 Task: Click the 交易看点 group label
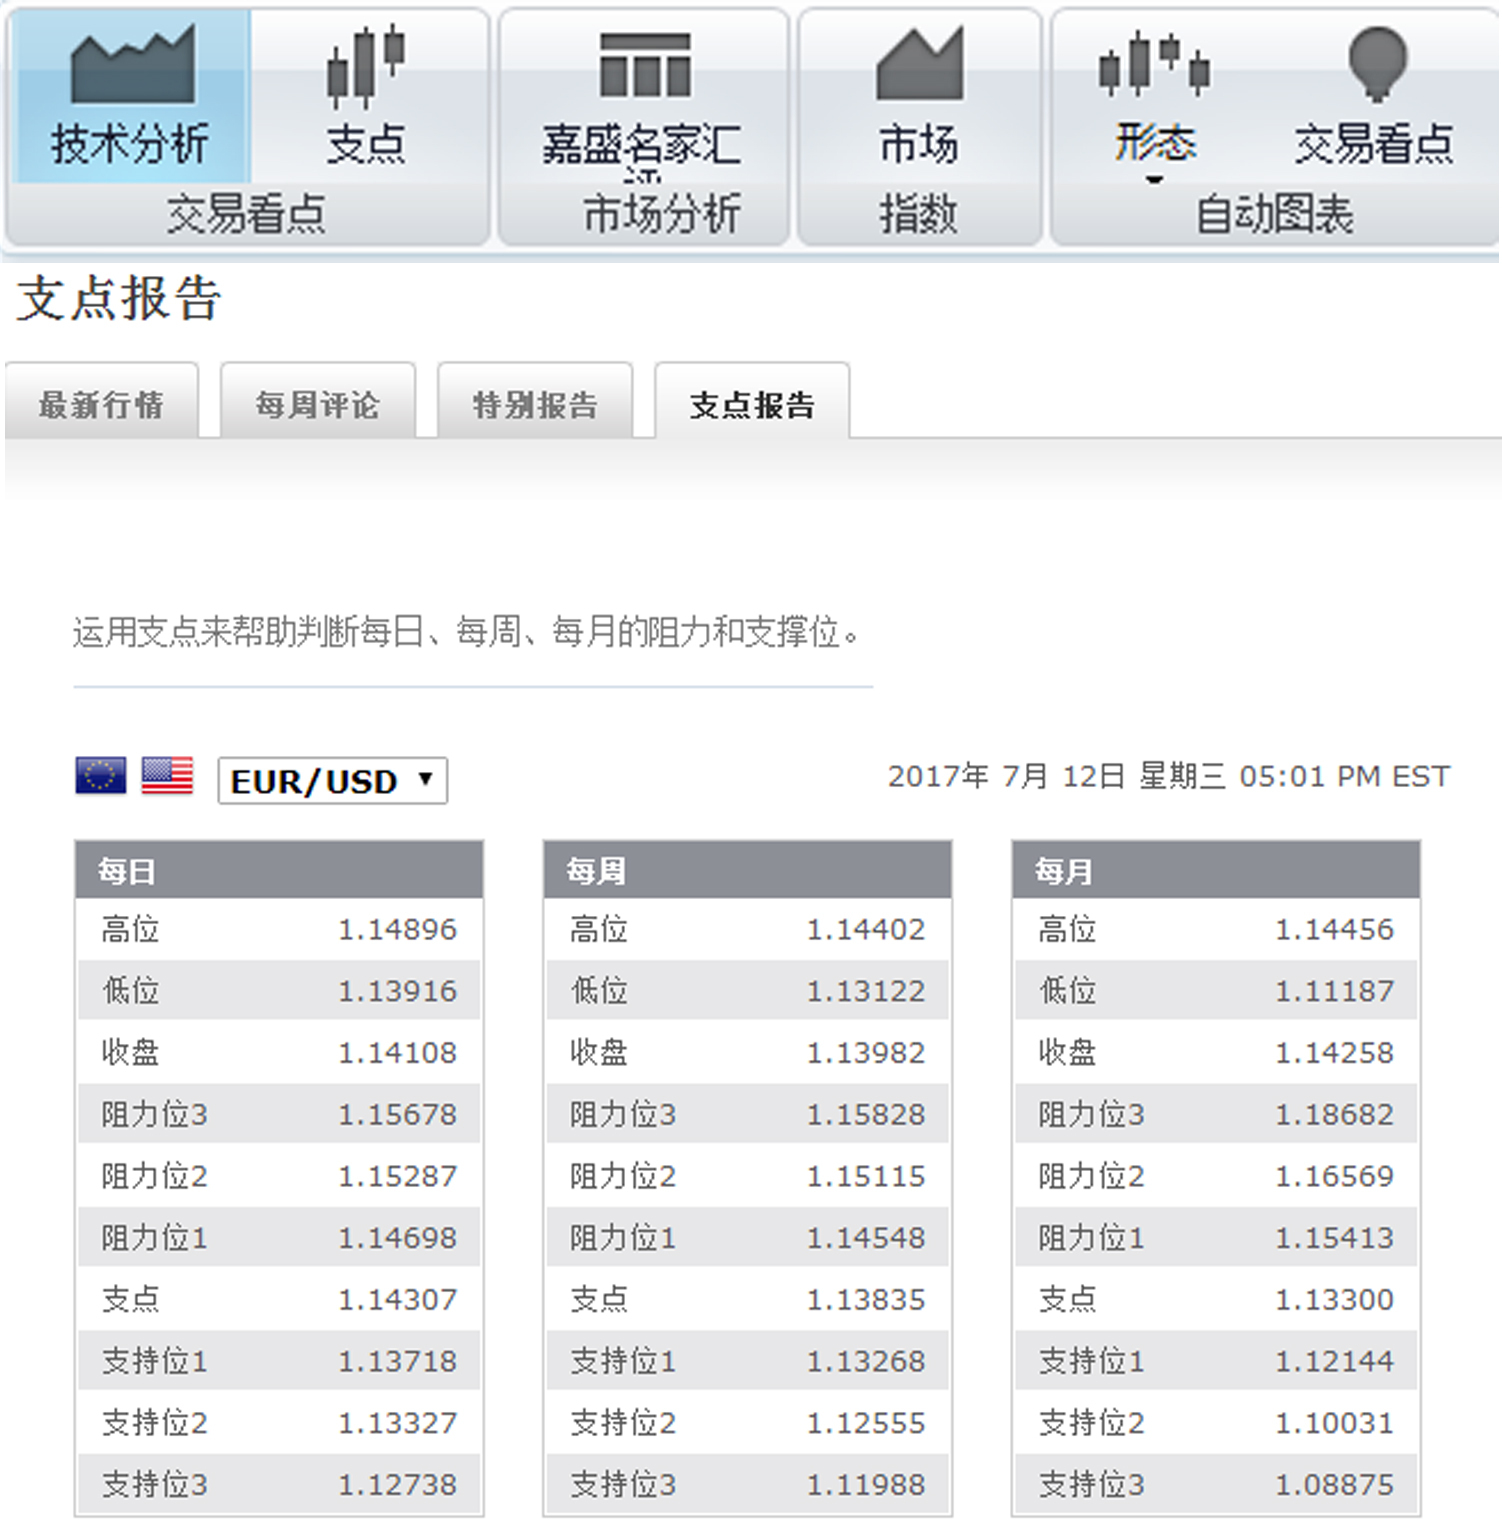coord(246,214)
